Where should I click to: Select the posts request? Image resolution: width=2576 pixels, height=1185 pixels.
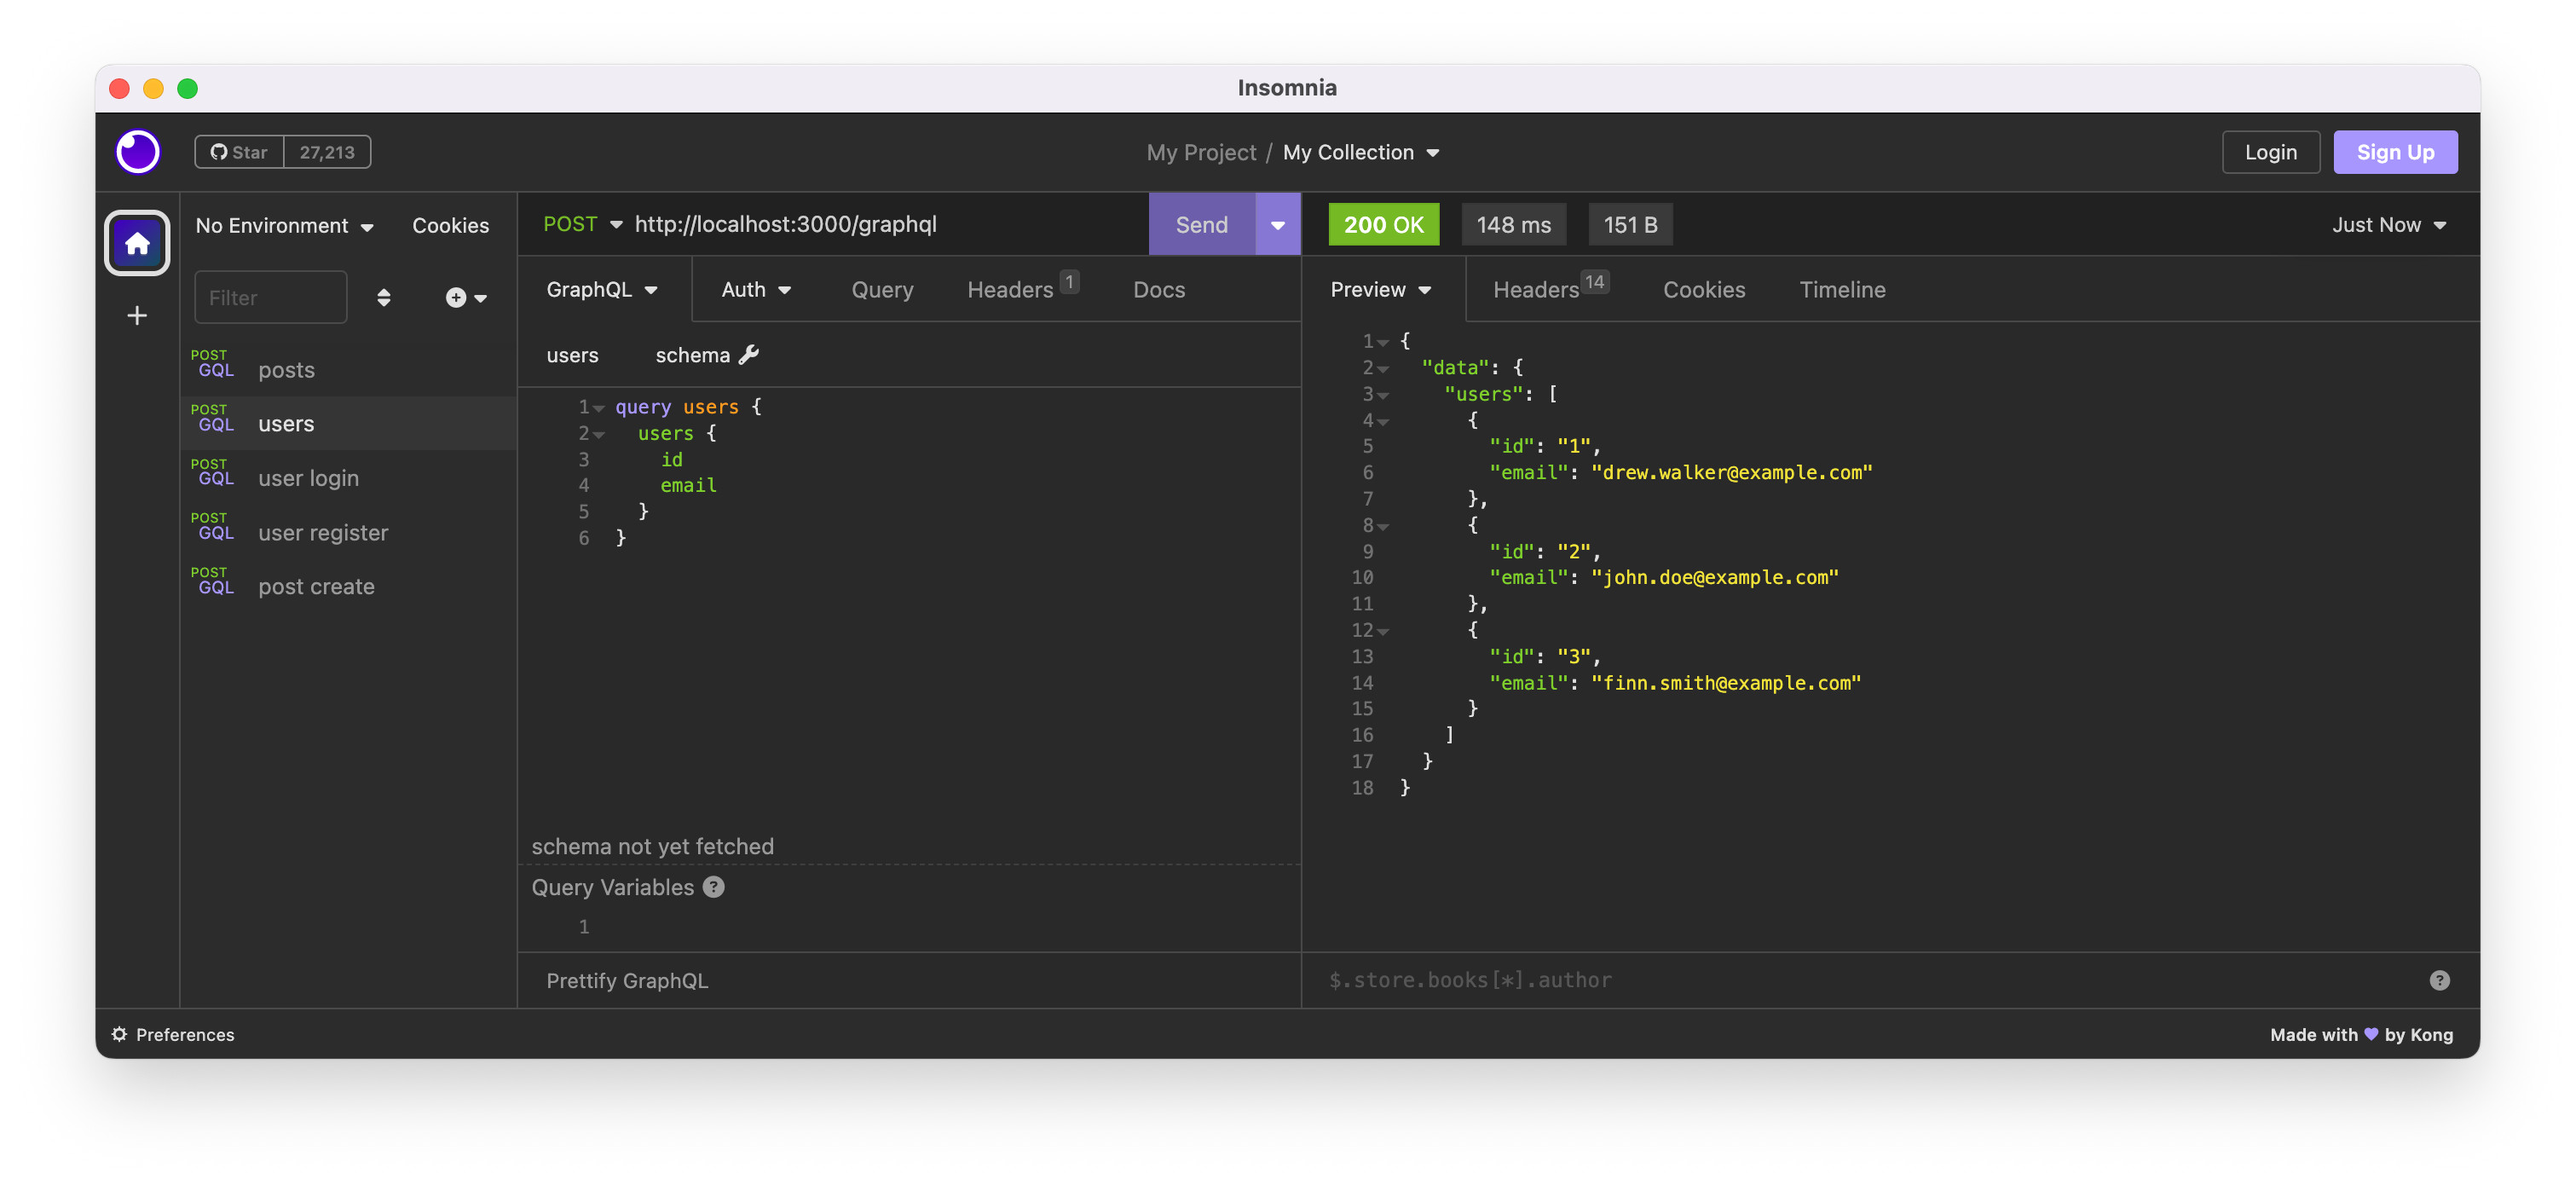click(x=348, y=369)
